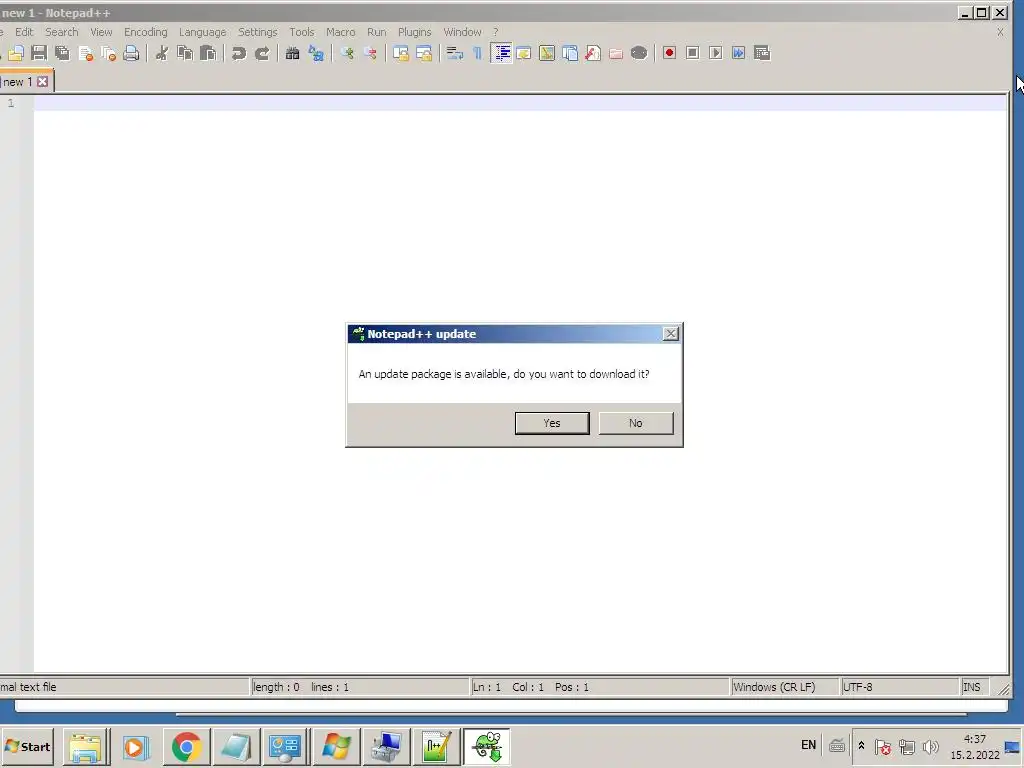Toggle Show all characters pilcrow icon
Image resolution: width=1024 pixels, height=768 pixels.
477,53
